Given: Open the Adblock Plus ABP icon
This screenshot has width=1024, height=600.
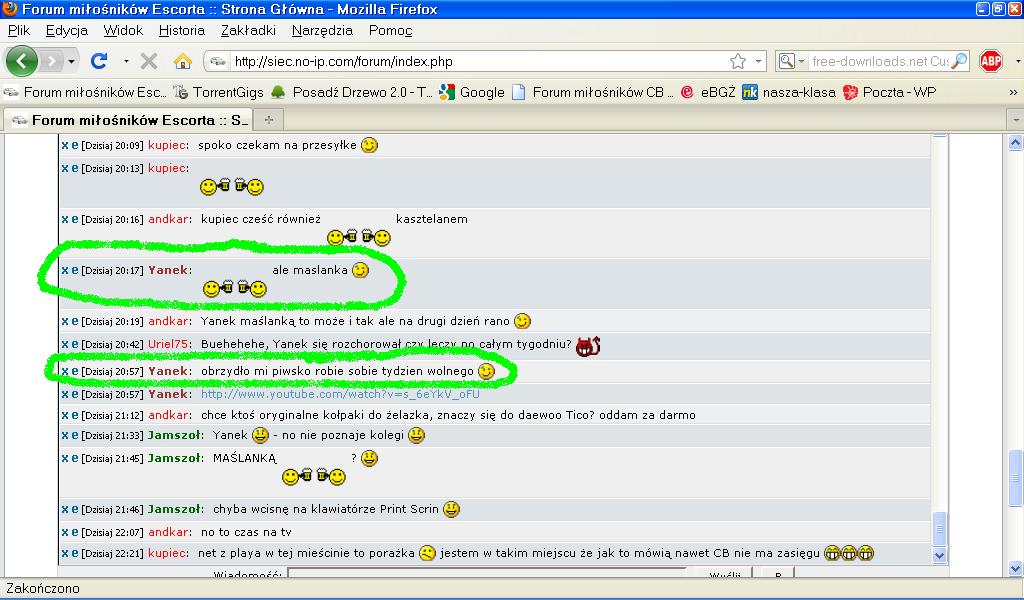Looking at the screenshot, I should click(990, 61).
